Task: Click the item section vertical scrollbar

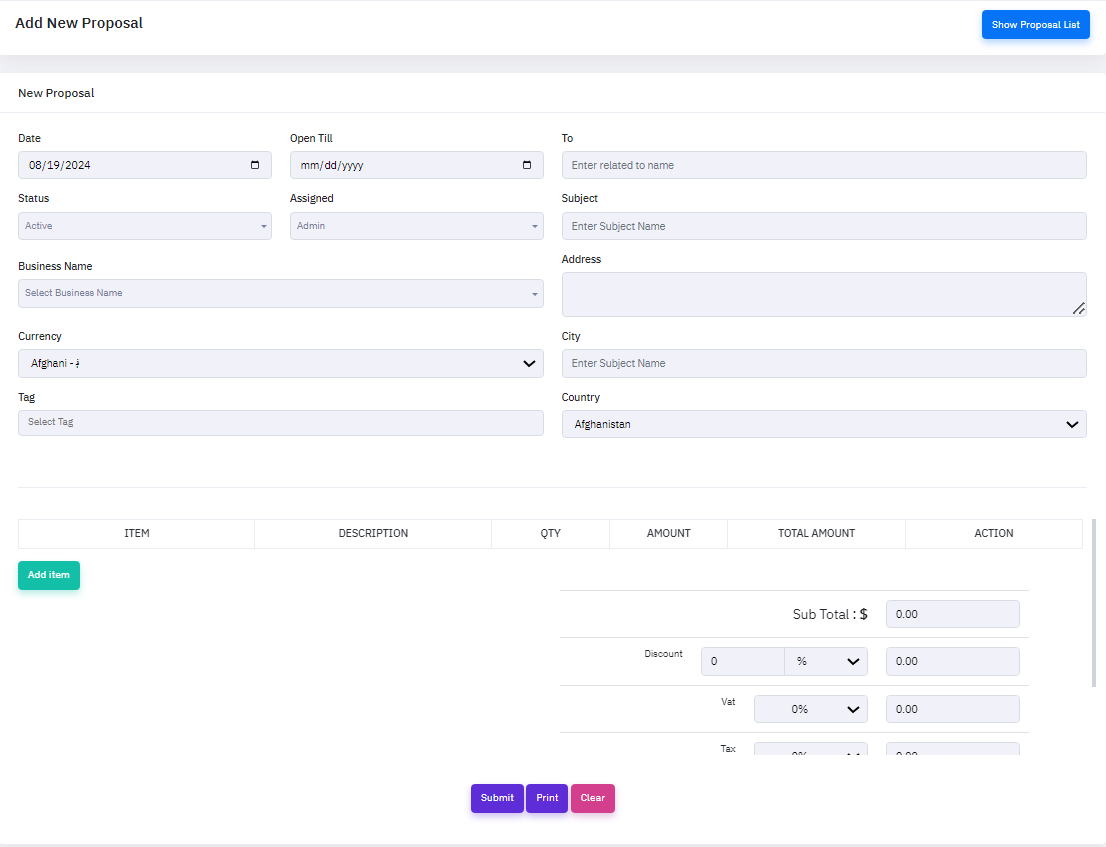Action: click(1093, 602)
